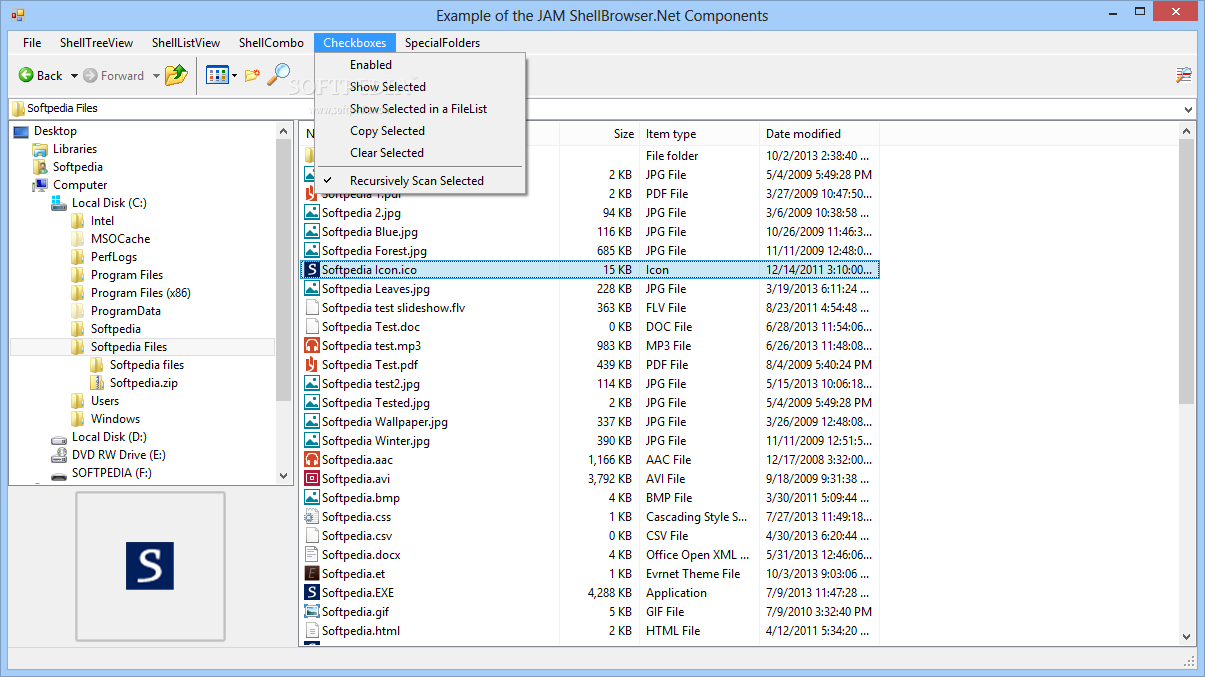Click the Local Disk (C:) drive icon

[x=59, y=203]
